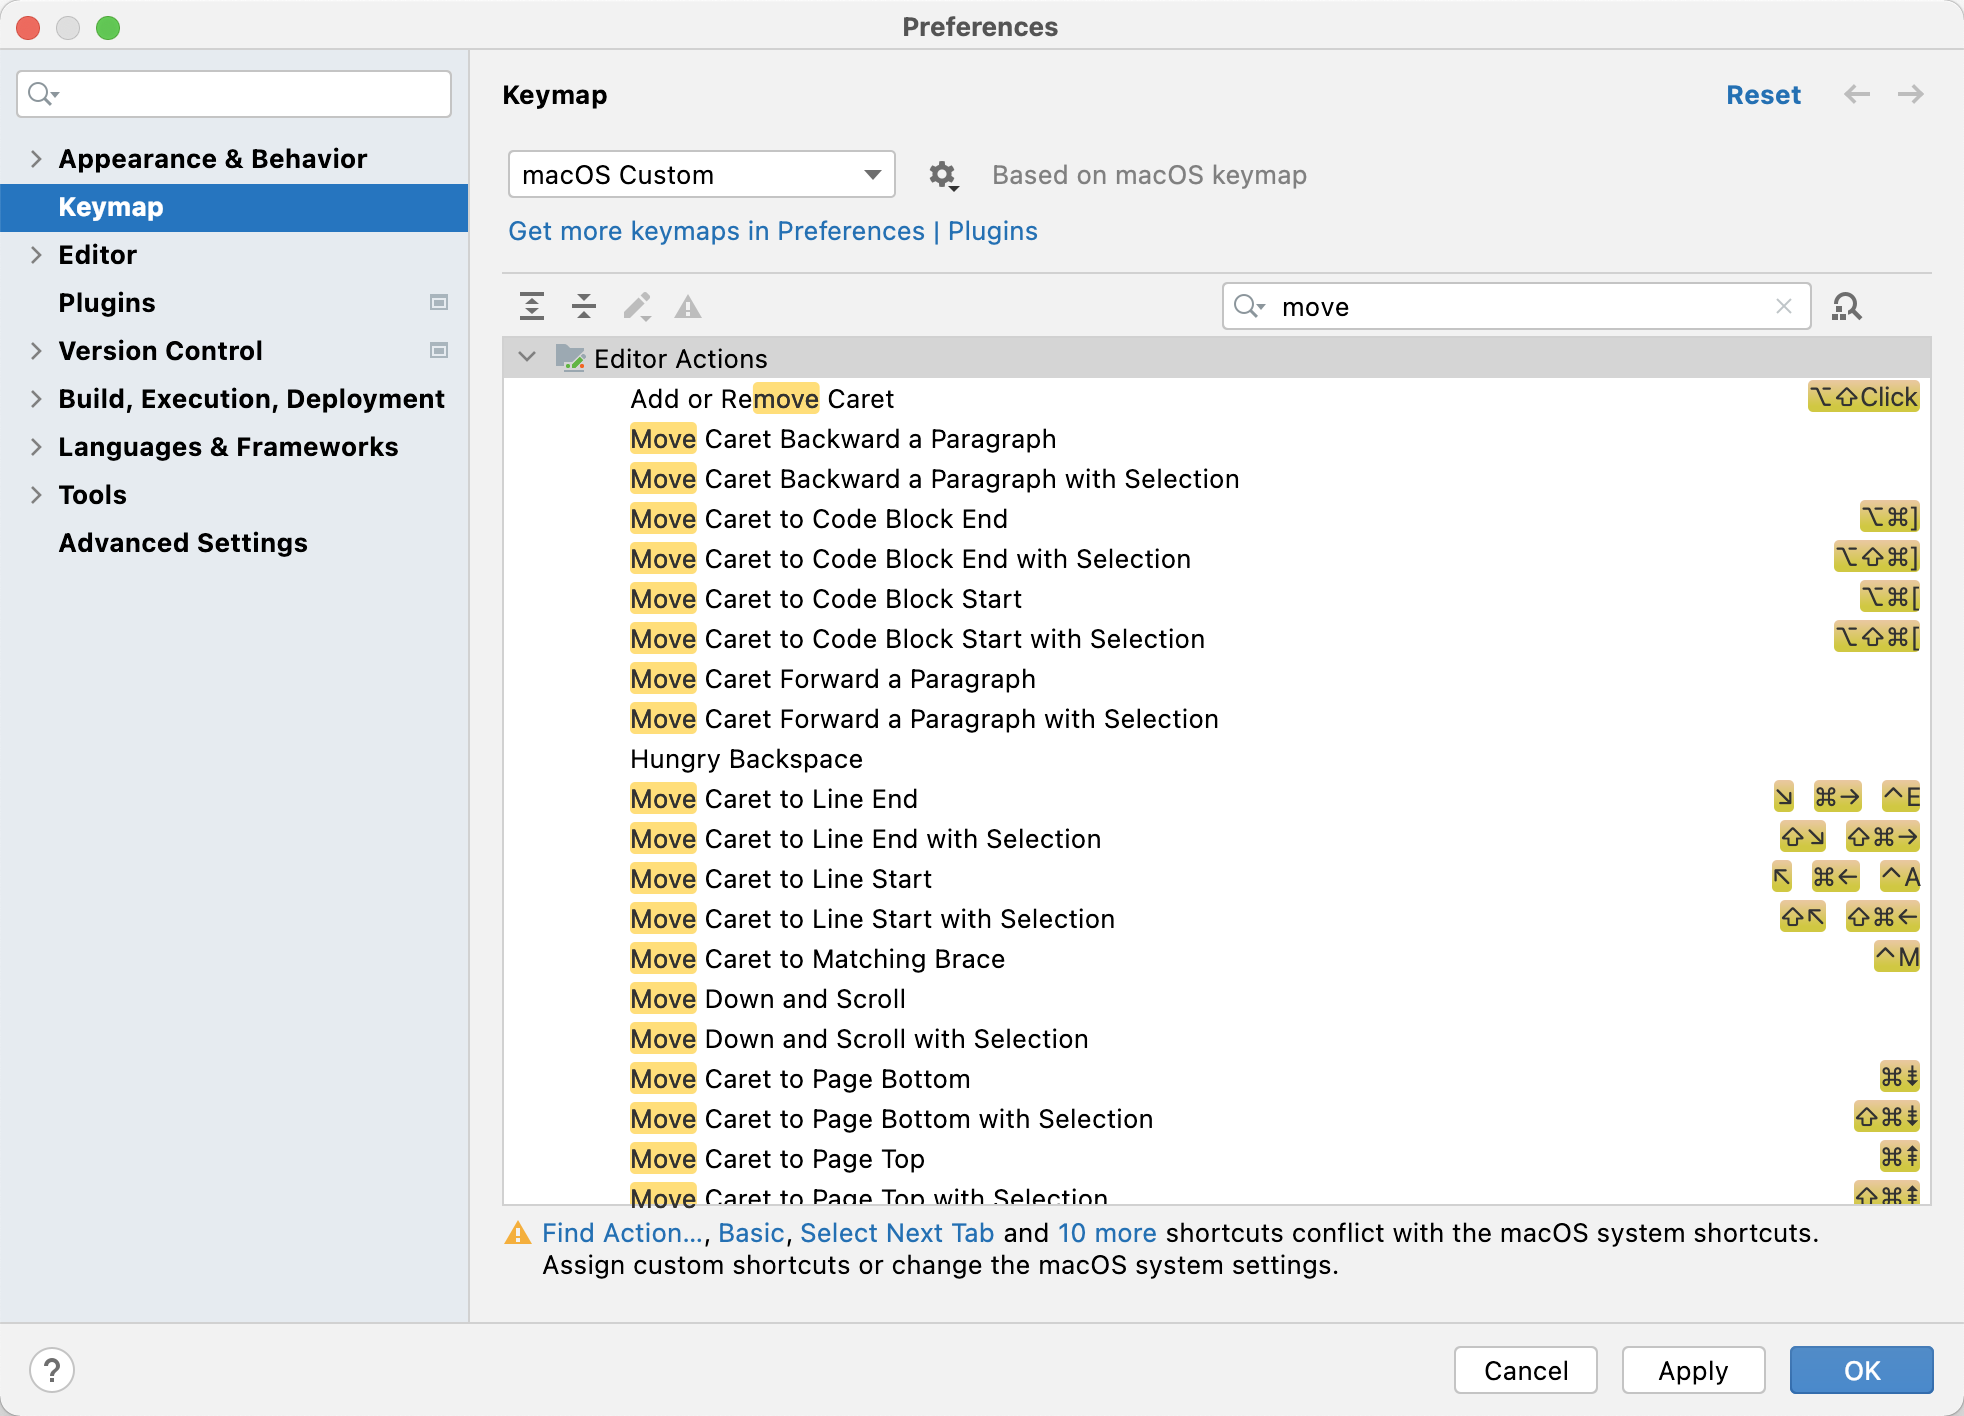Viewport: 1964px width, 1416px height.
Task: Click the back navigation arrow
Action: (x=1857, y=94)
